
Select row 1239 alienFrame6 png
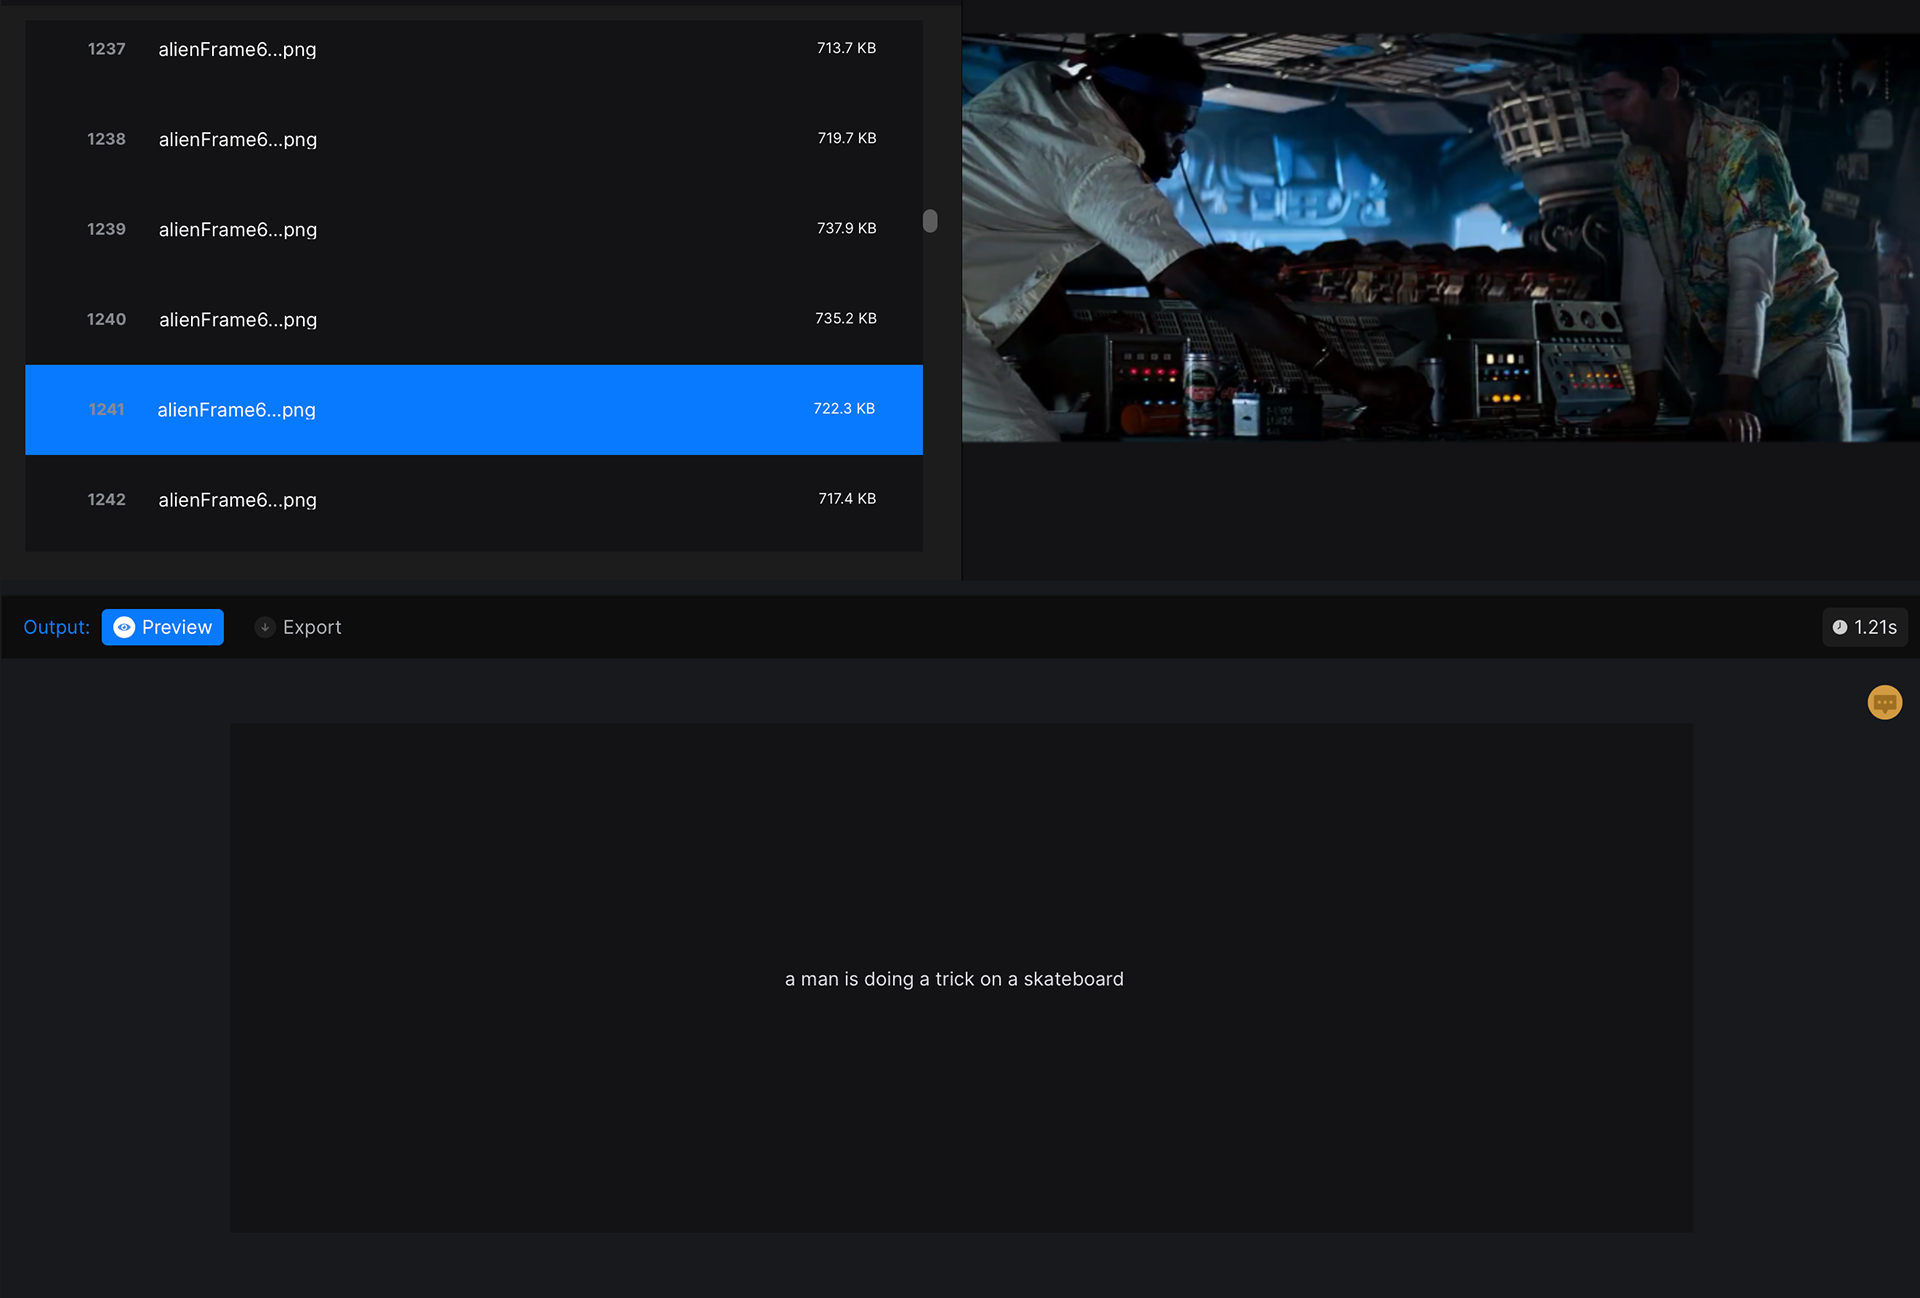[x=474, y=229]
